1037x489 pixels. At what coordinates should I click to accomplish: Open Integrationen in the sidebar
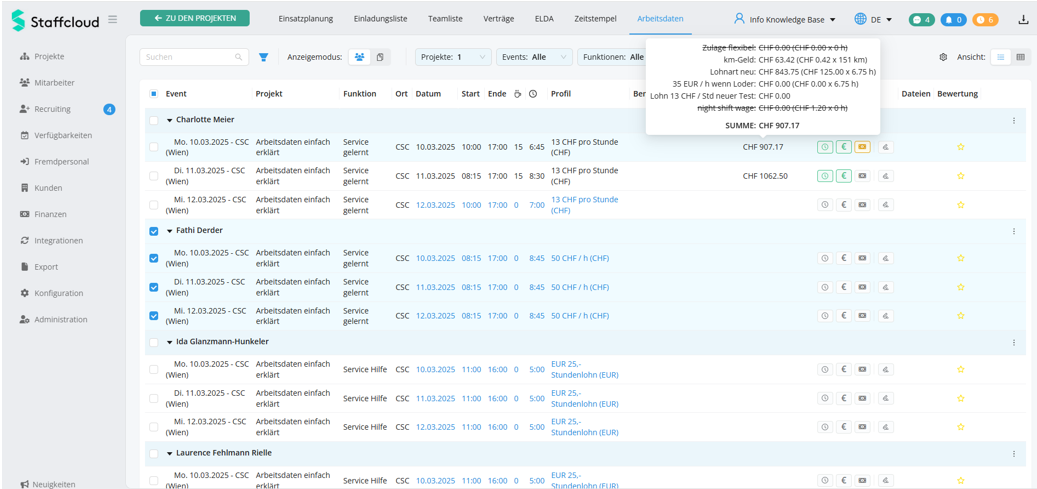point(52,241)
